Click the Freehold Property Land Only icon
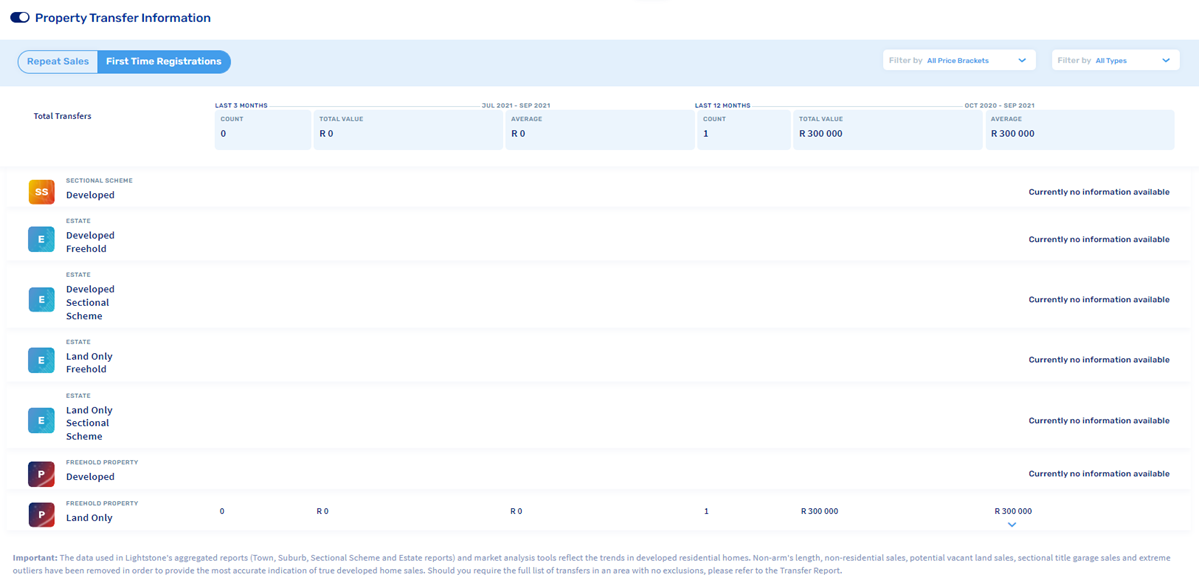1199x584 pixels. 41,514
